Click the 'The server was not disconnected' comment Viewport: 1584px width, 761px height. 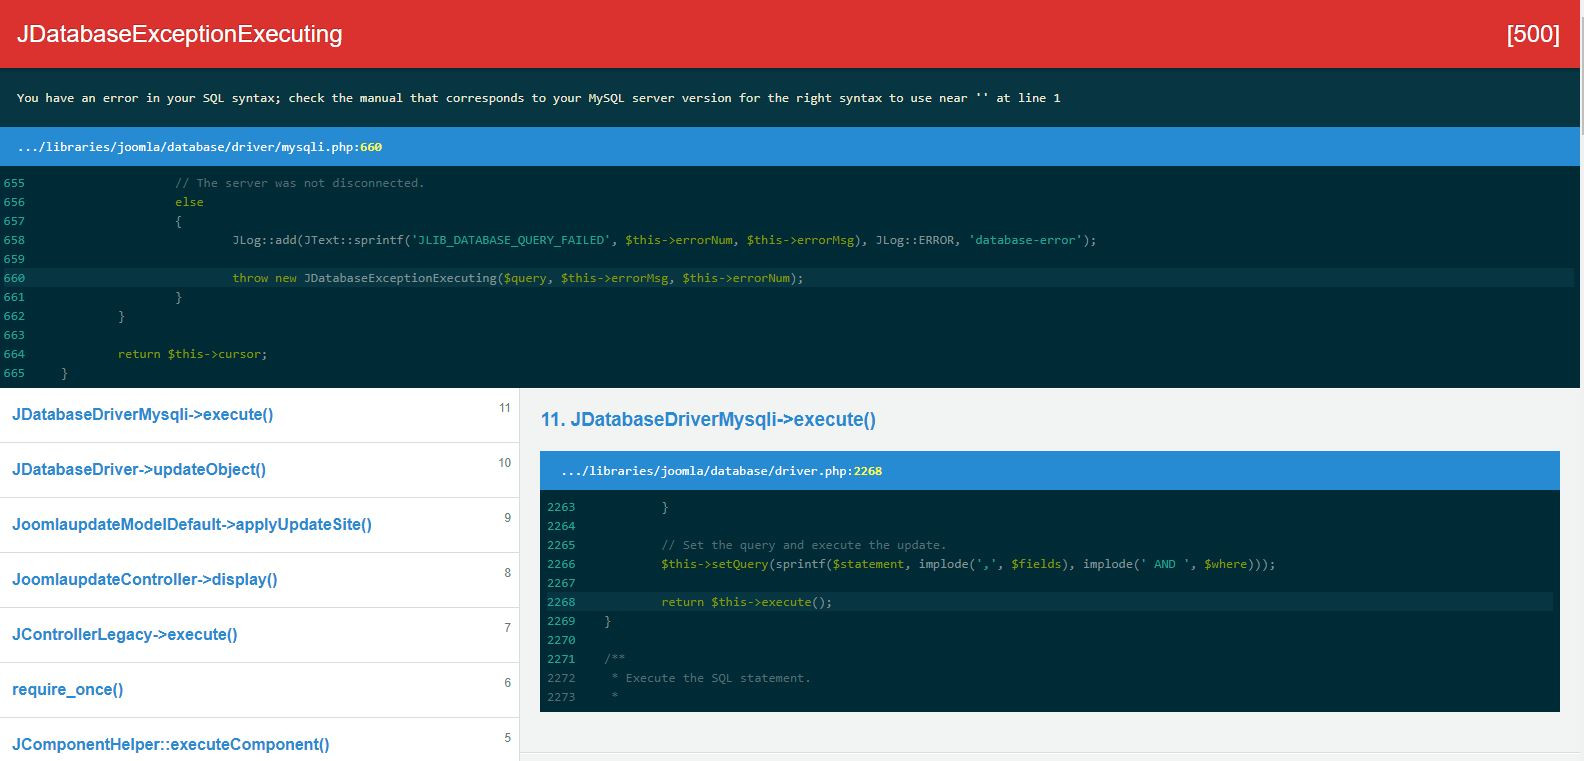click(x=300, y=183)
